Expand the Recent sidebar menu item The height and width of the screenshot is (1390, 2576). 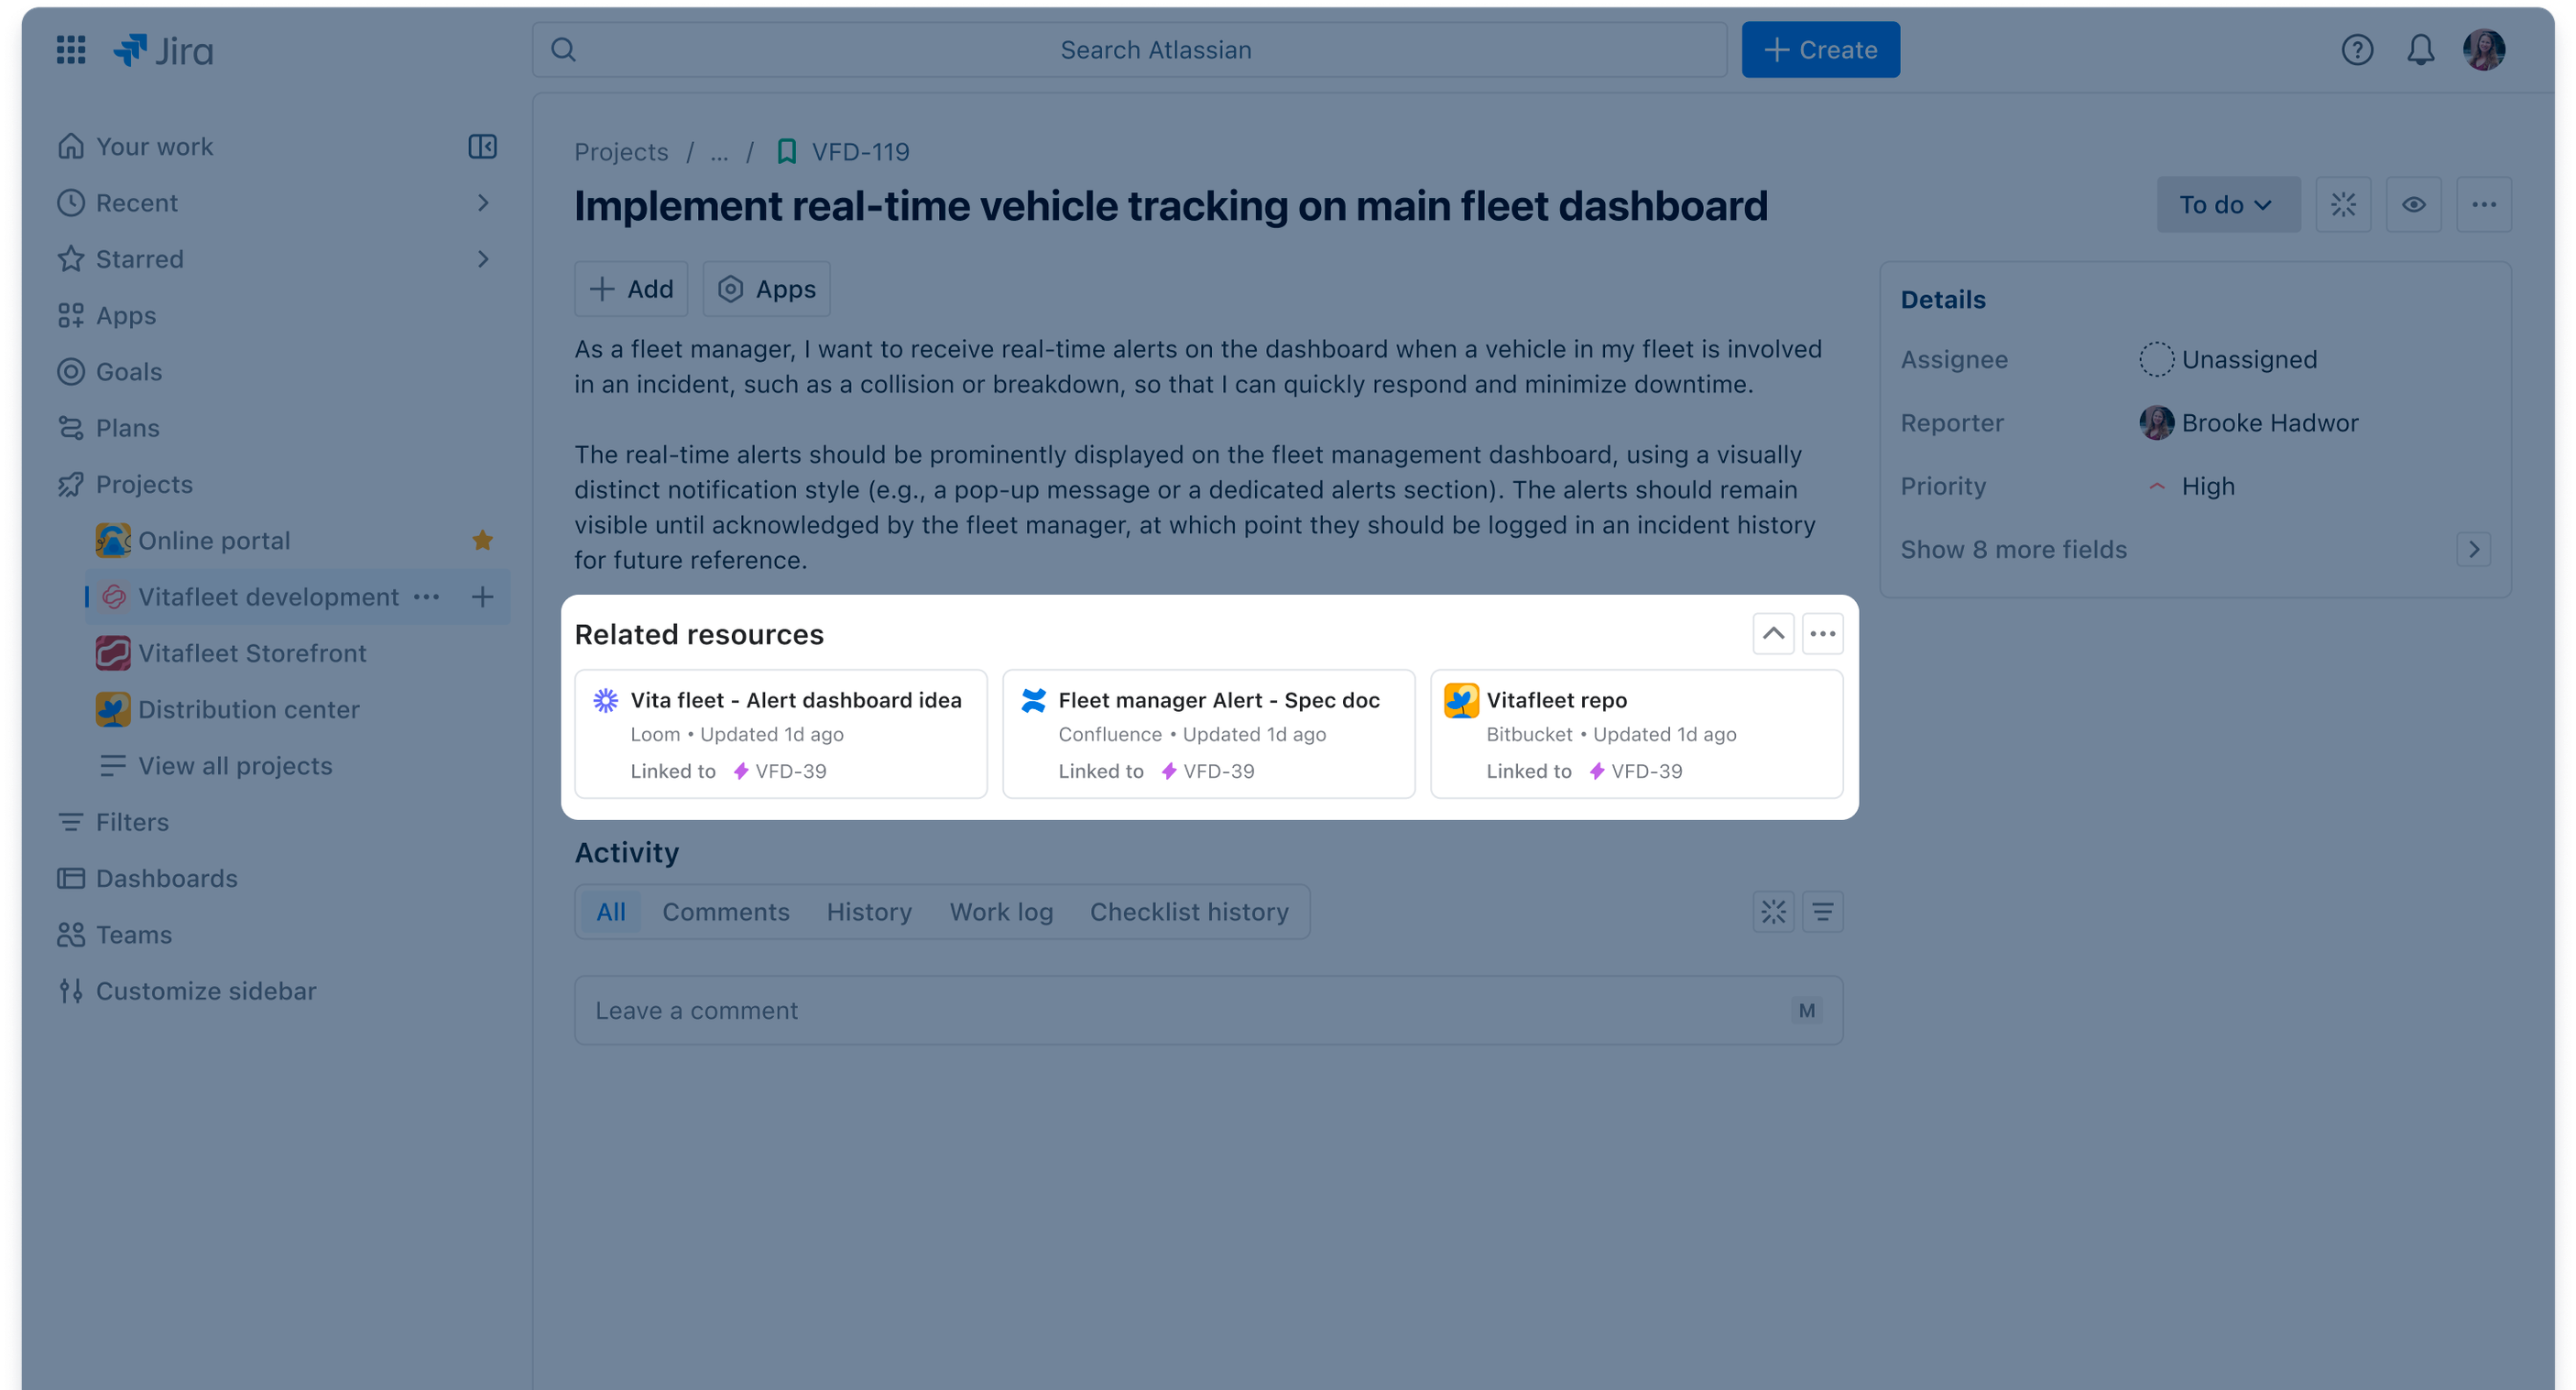click(x=484, y=202)
